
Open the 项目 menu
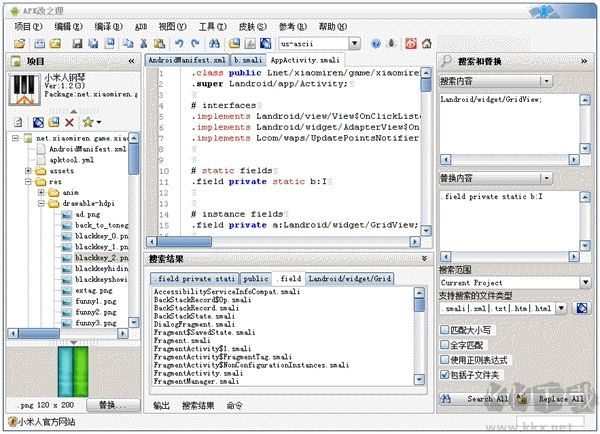pyautogui.click(x=28, y=26)
